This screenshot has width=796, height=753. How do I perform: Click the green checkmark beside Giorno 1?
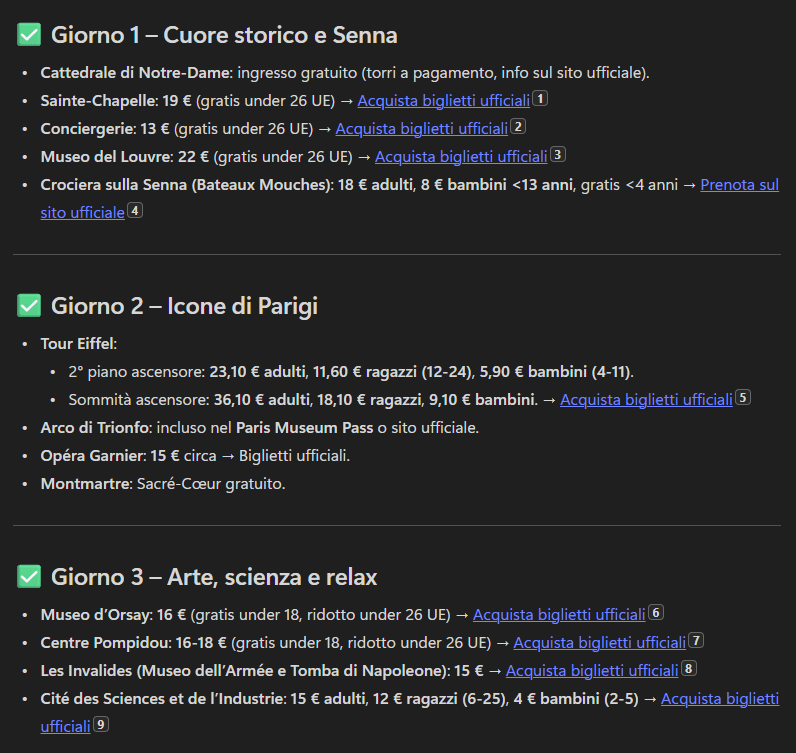(29, 35)
